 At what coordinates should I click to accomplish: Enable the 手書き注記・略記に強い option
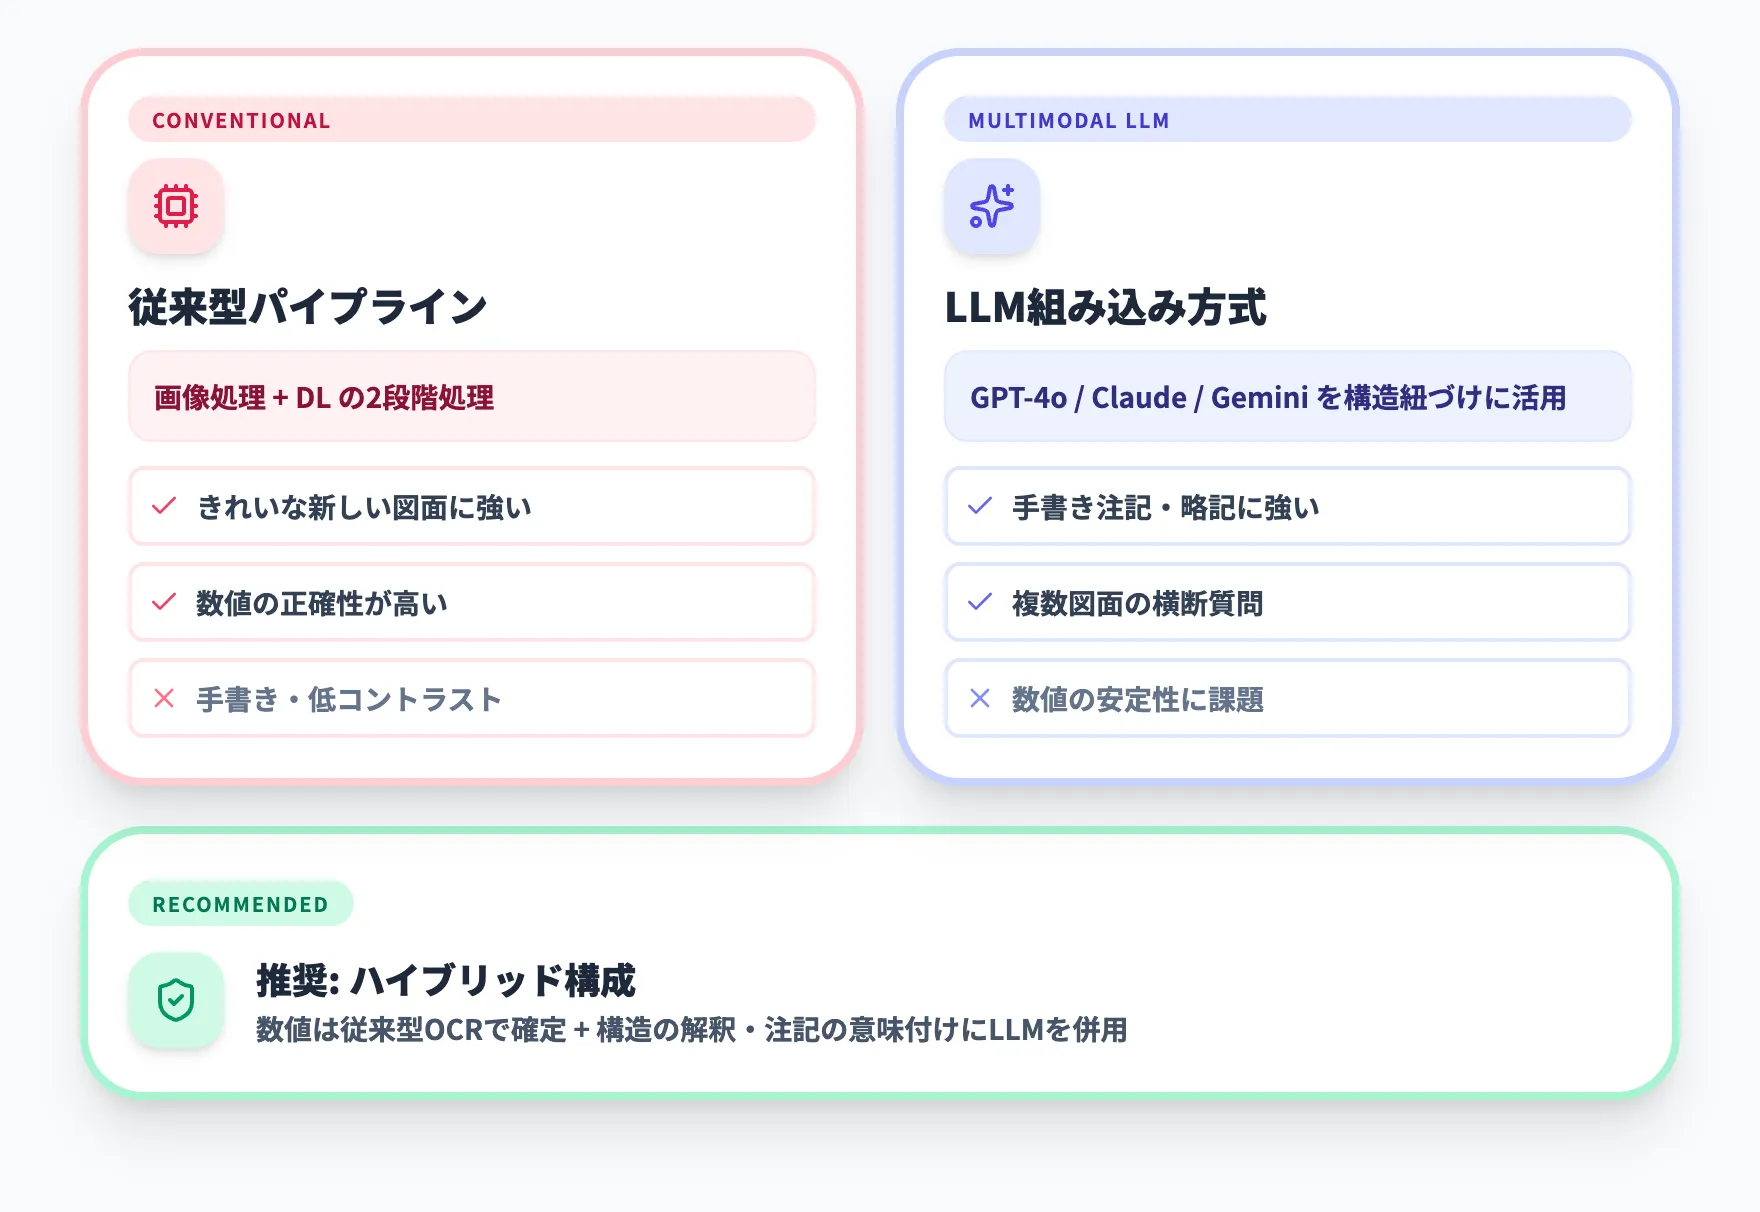(1287, 507)
